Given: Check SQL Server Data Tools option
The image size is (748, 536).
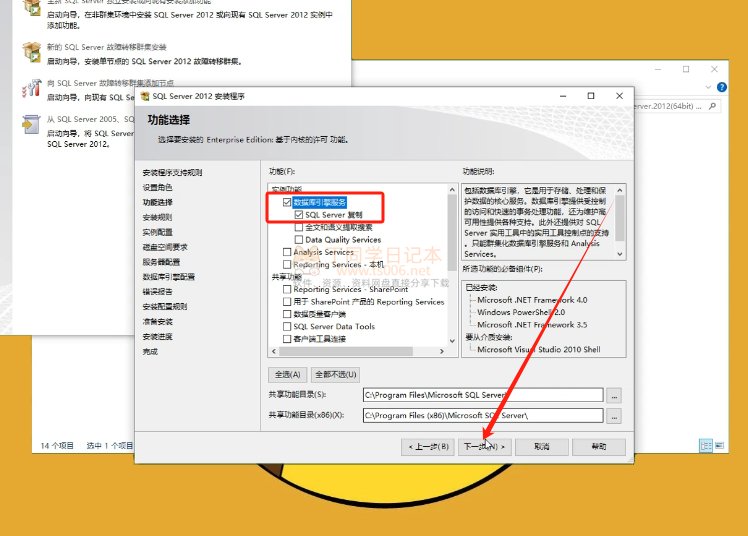Looking at the screenshot, I should point(287,326).
